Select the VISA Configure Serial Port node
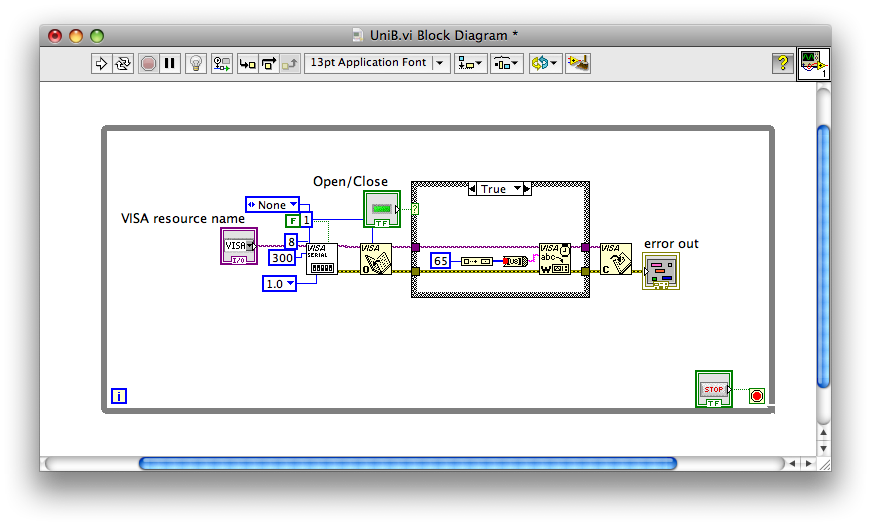Screen dimensions: 871x526 point(321,259)
